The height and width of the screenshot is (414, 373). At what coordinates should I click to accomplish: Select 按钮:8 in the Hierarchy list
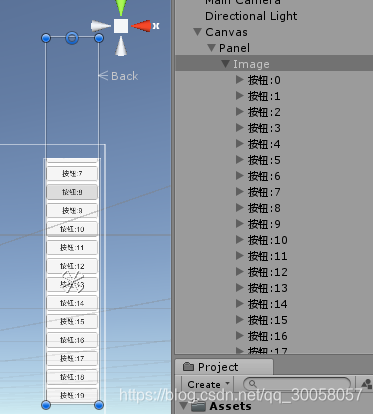(x=264, y=208)
